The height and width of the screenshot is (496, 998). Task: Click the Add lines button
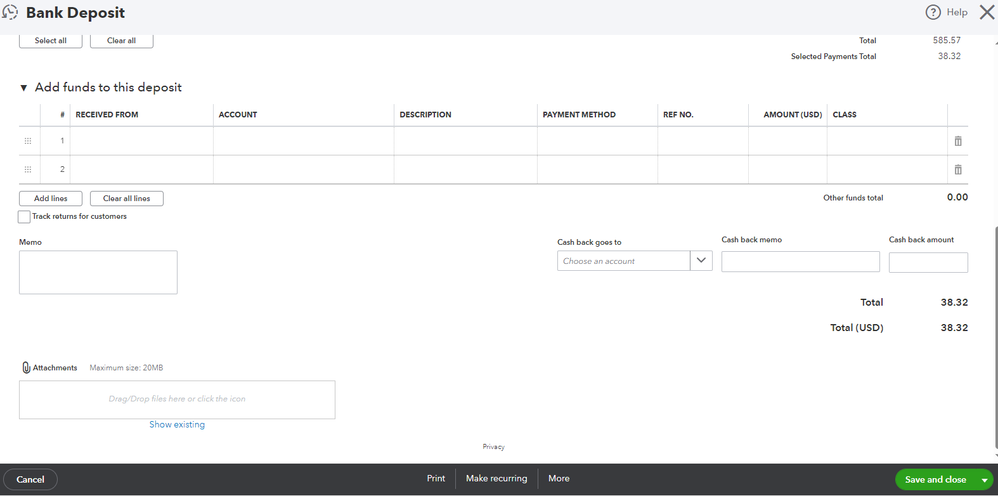[51, 198]
